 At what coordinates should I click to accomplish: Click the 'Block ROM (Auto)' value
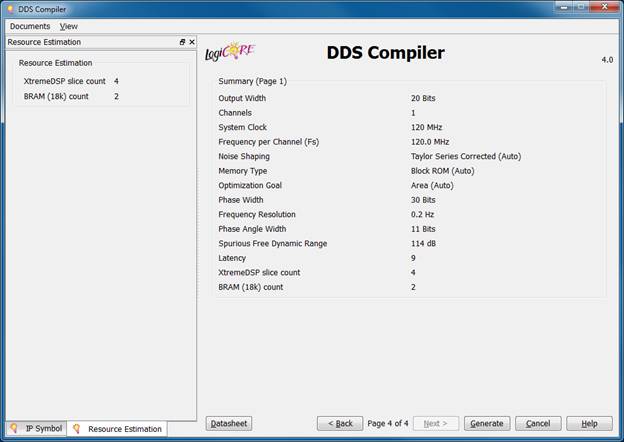coord(443,171)
